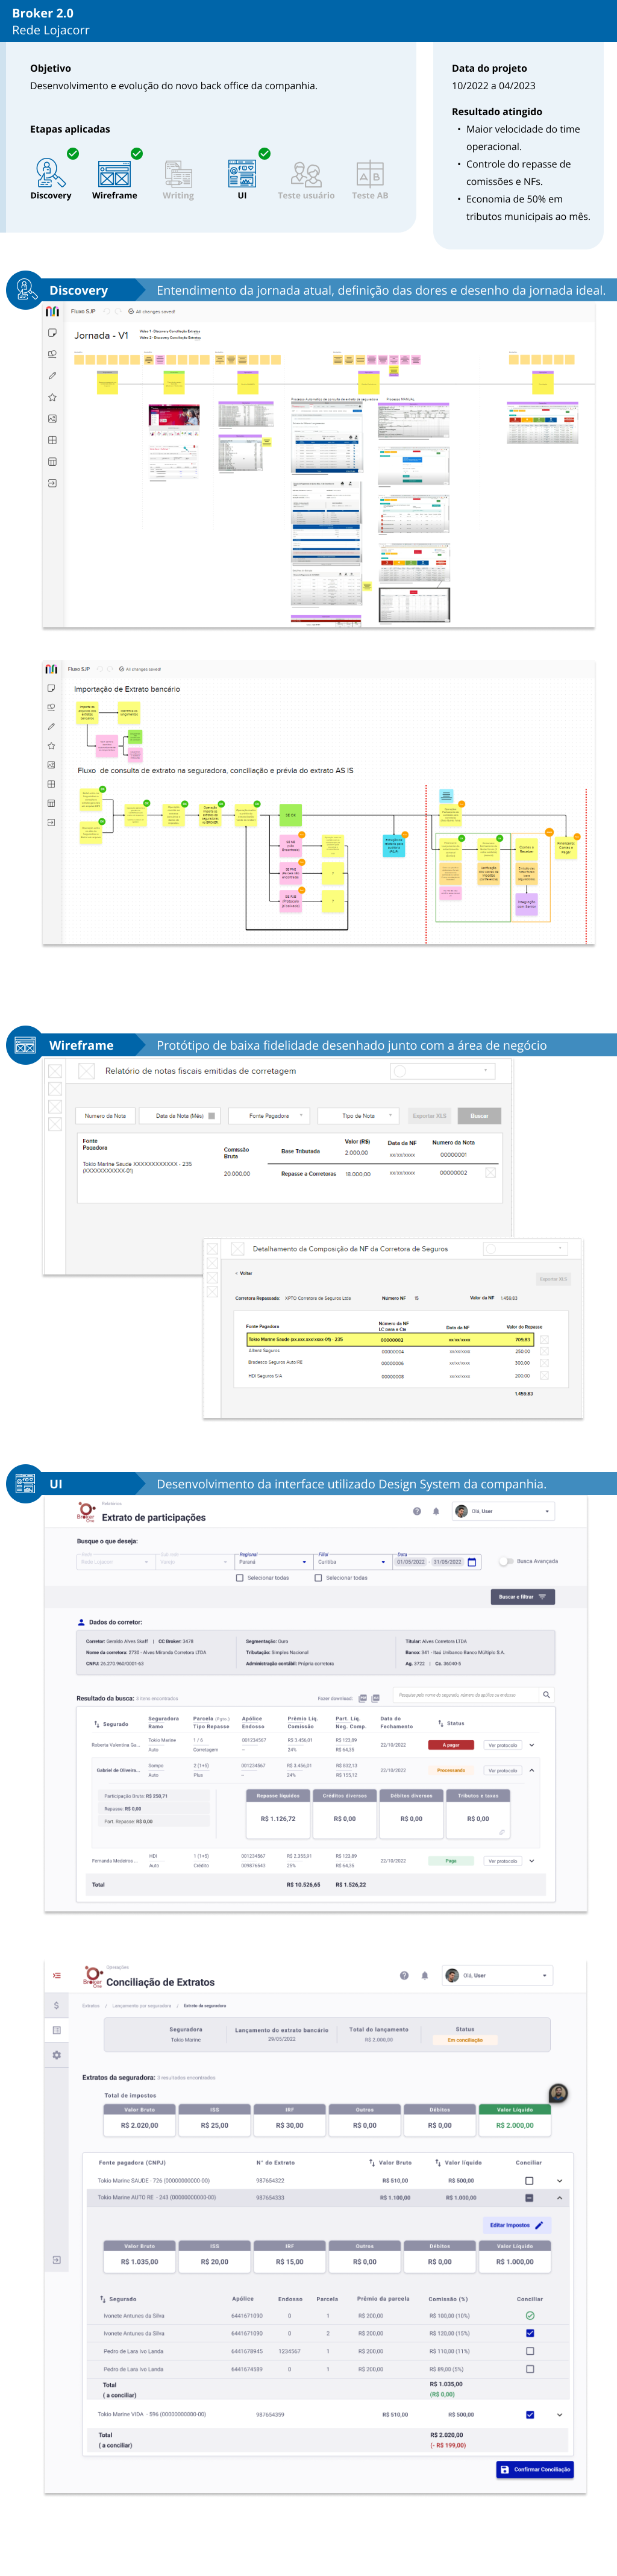Click the help icon in Extrato de participações header

tap(417, 1511)
